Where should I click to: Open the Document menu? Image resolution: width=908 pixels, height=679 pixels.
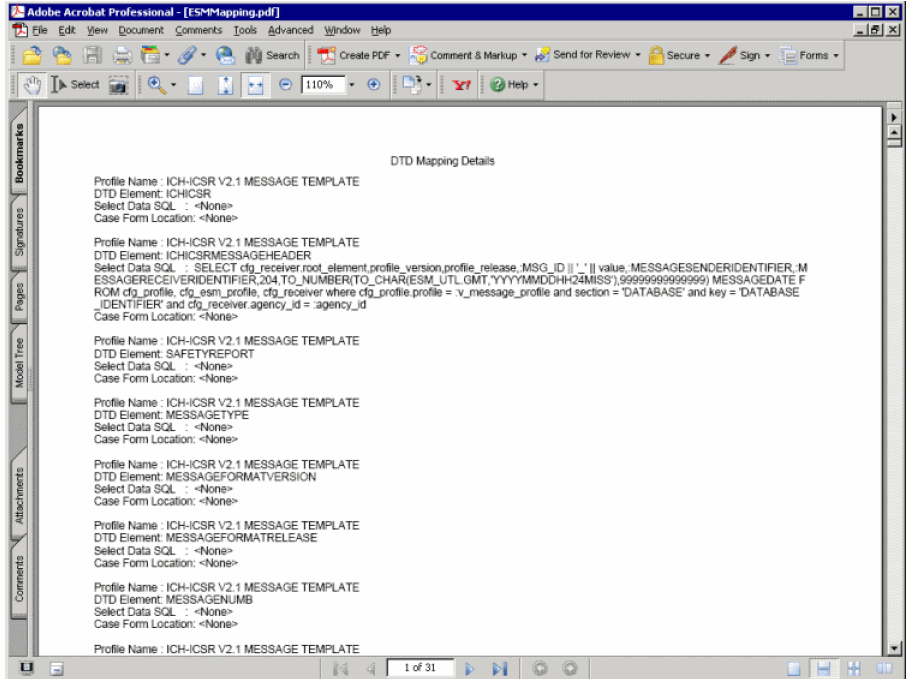point(141,30)
